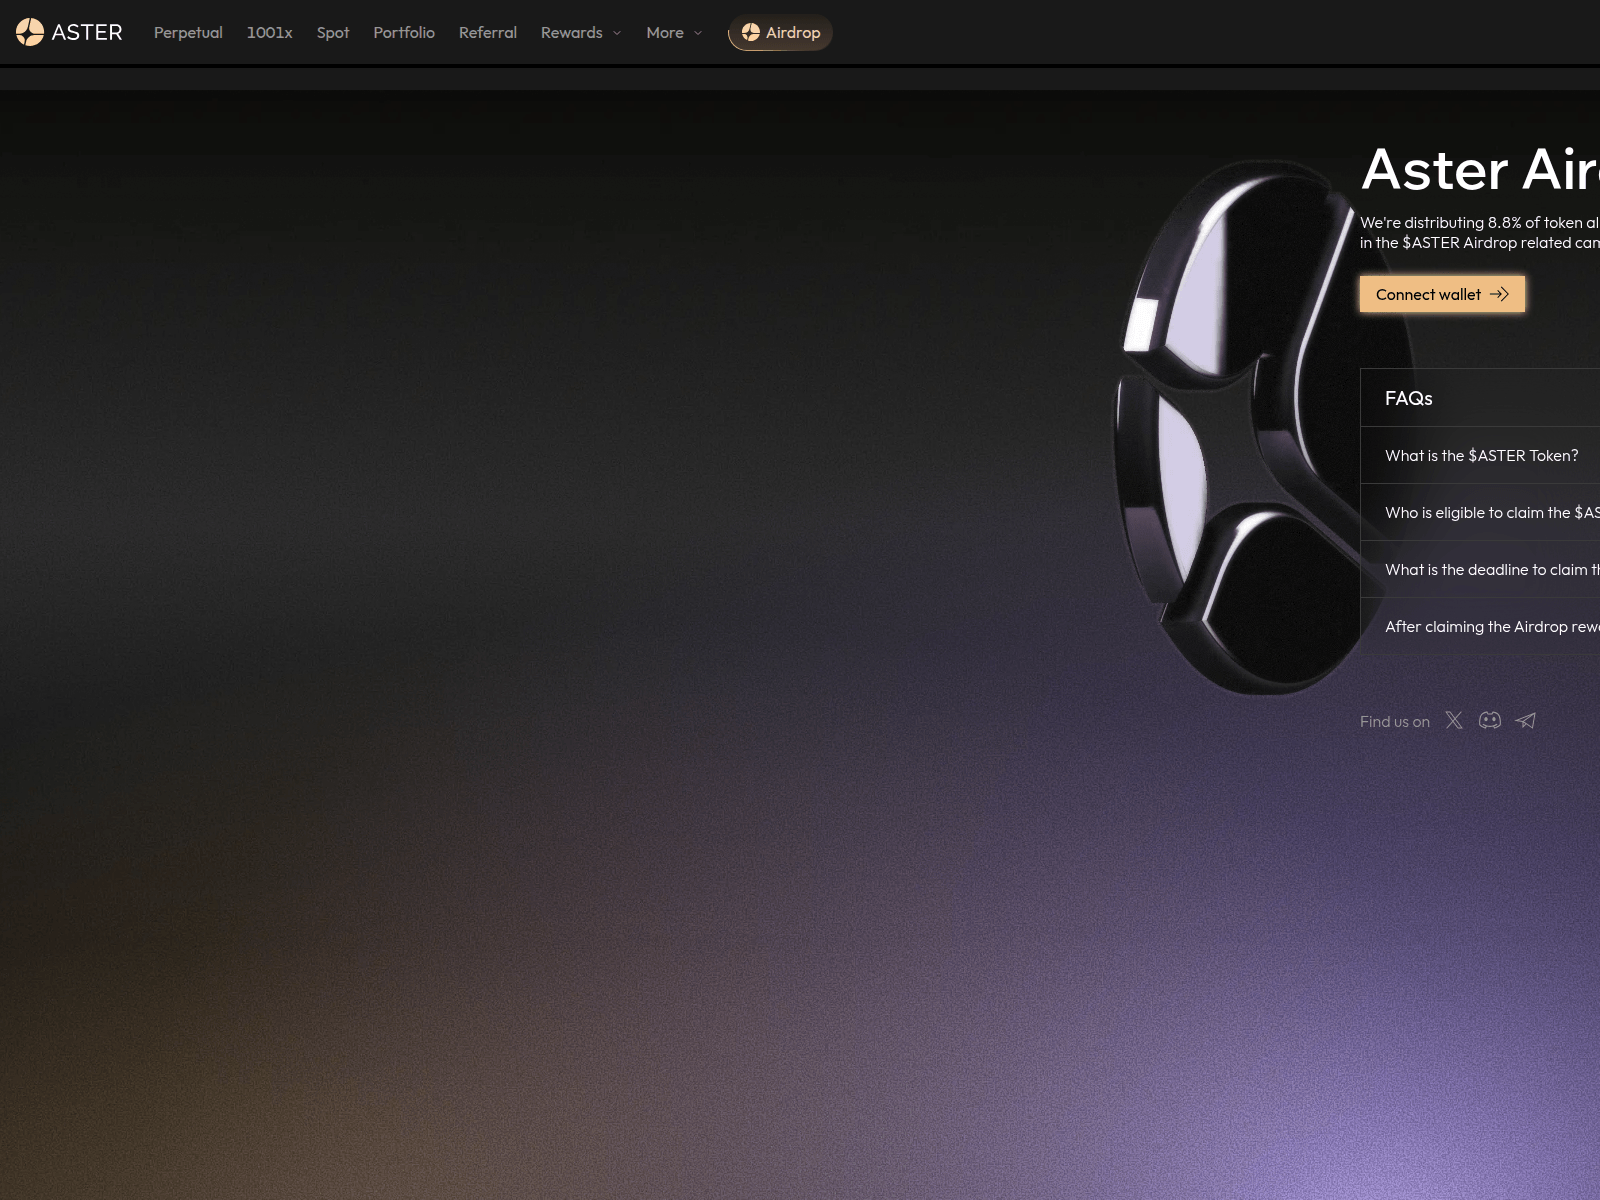Open the 1001x section

pyautogui.click(x=270, y=32)
